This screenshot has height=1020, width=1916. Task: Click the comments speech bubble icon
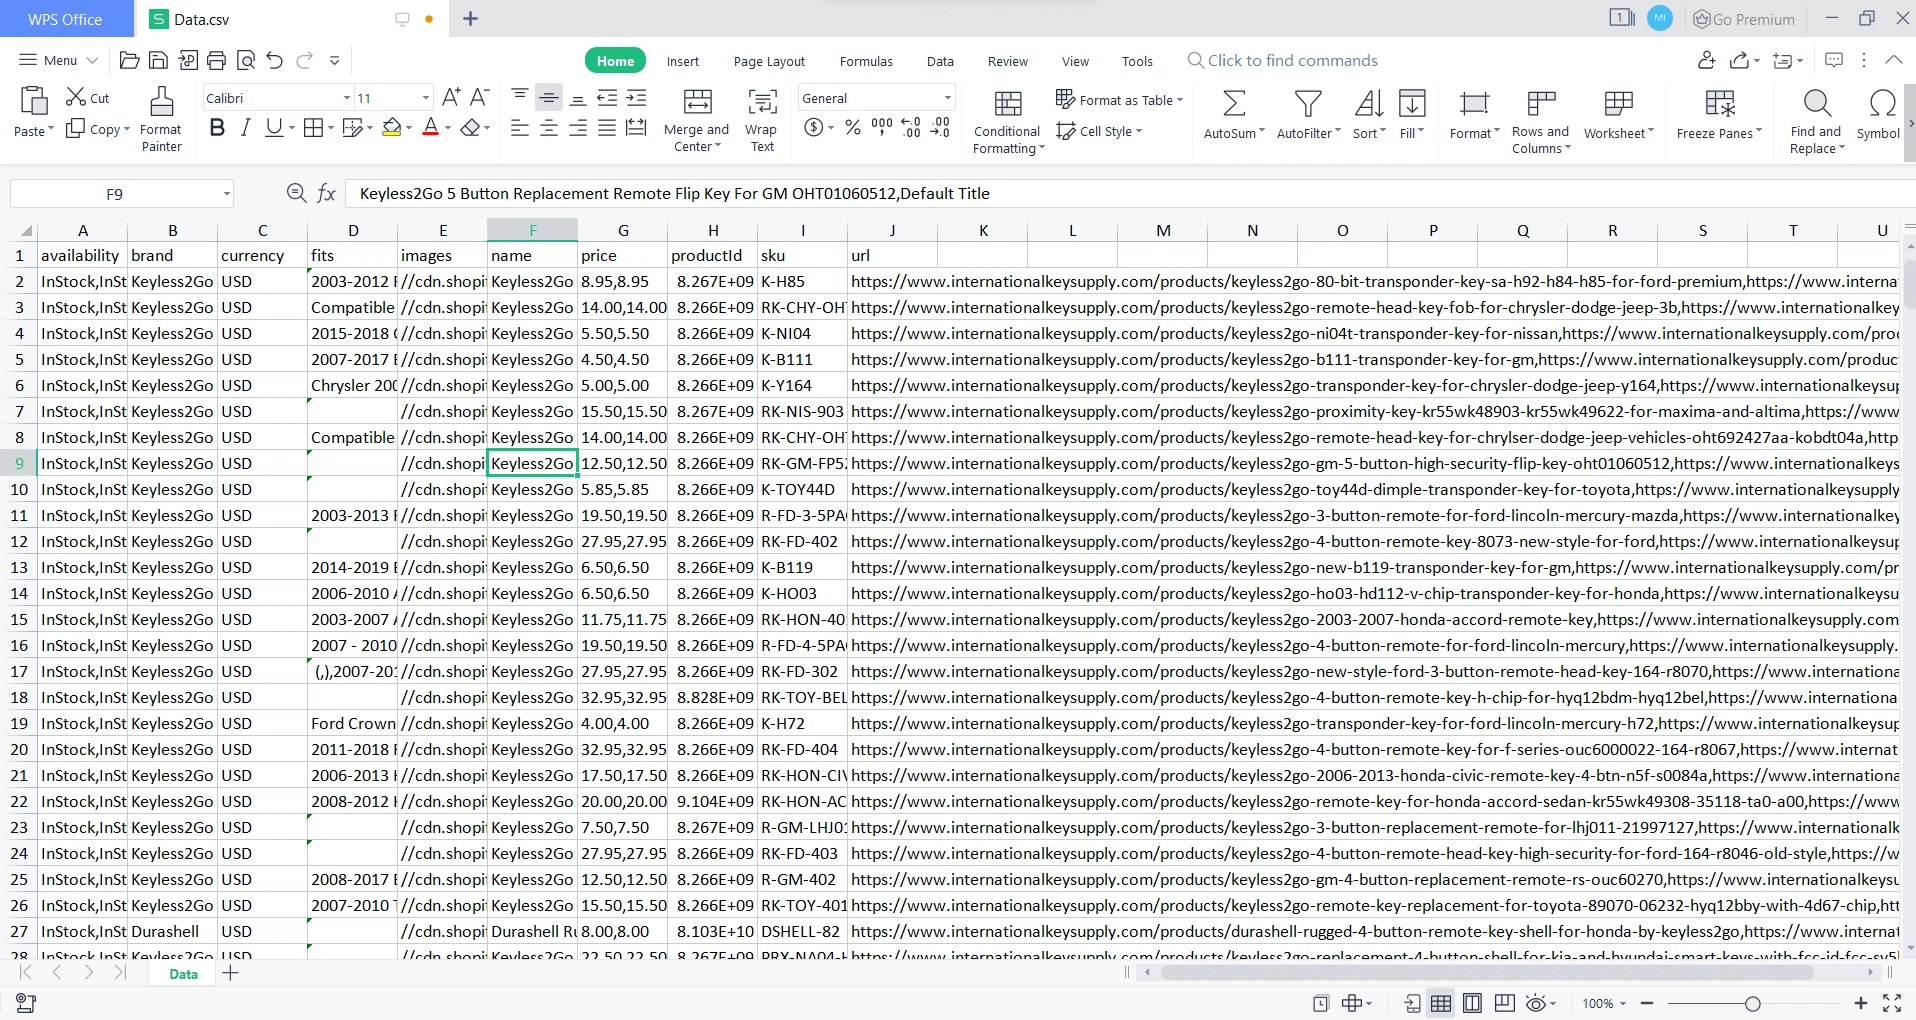pyautogui.click(x=1834, y=60)
